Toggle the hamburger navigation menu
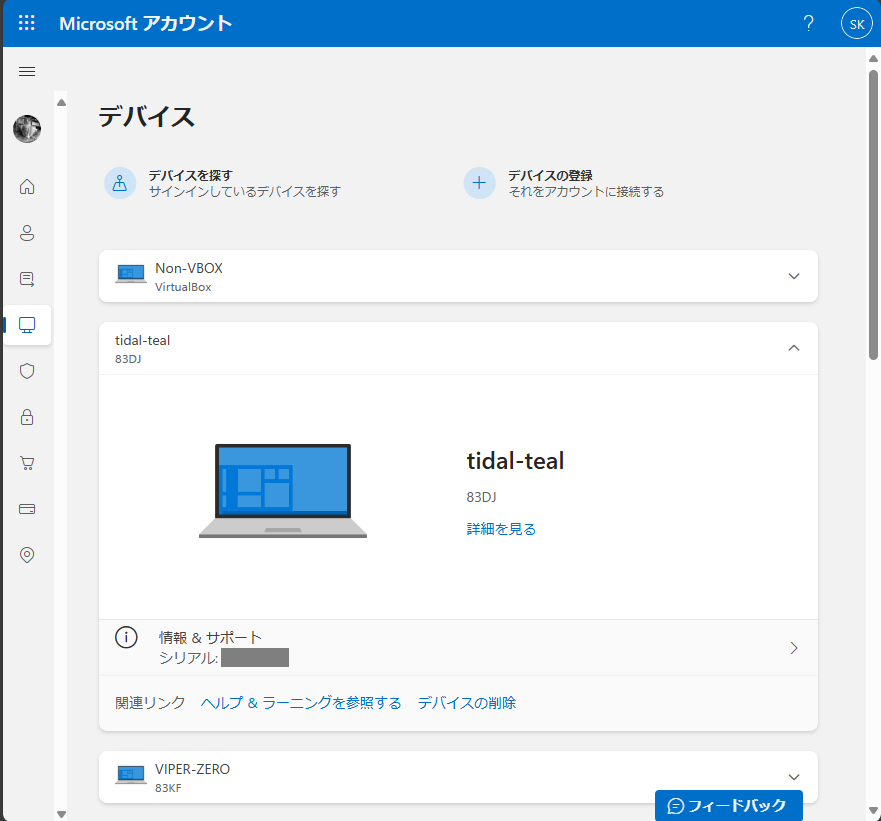This screenshot has height=821, width=881. point(27,71)
